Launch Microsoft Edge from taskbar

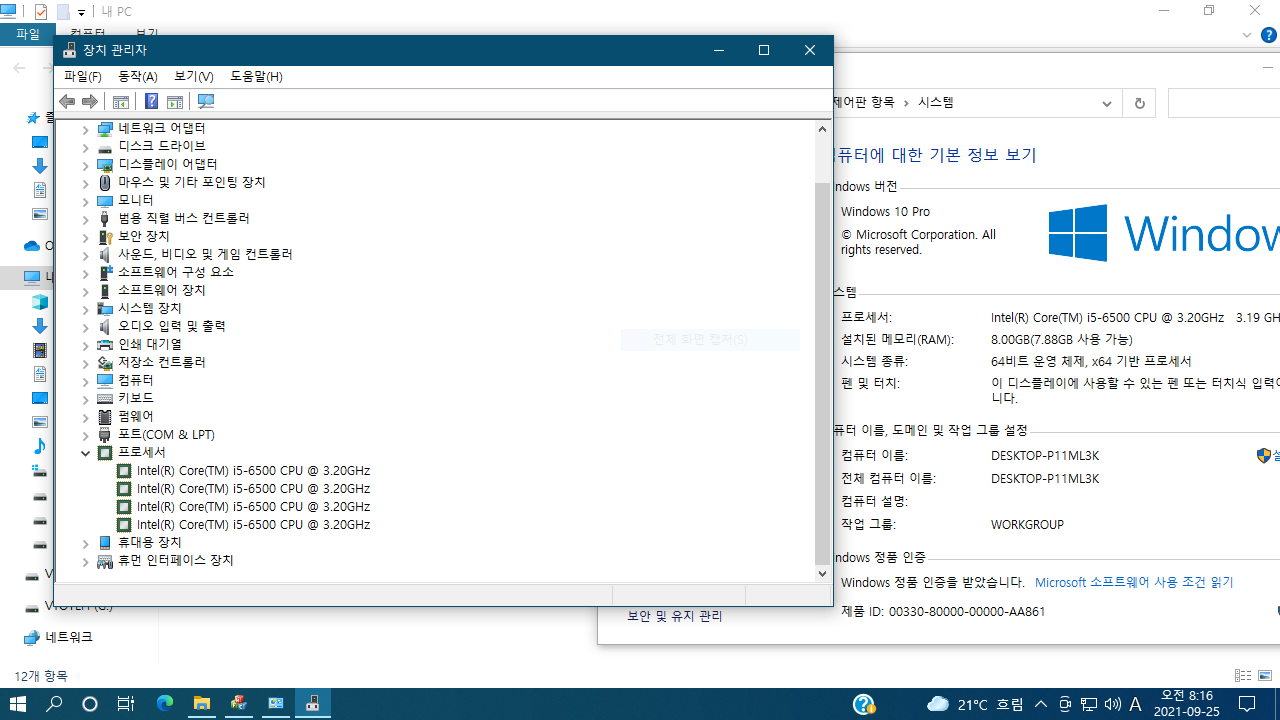165,704
